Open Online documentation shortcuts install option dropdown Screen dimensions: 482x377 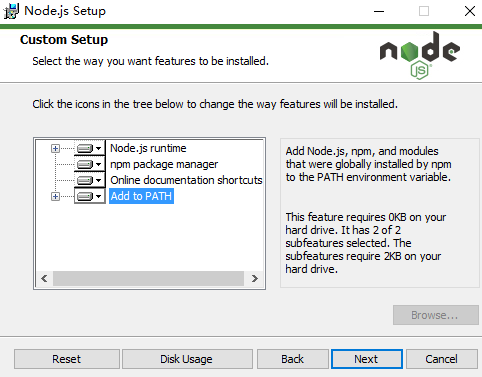click(x=89, y=180)
